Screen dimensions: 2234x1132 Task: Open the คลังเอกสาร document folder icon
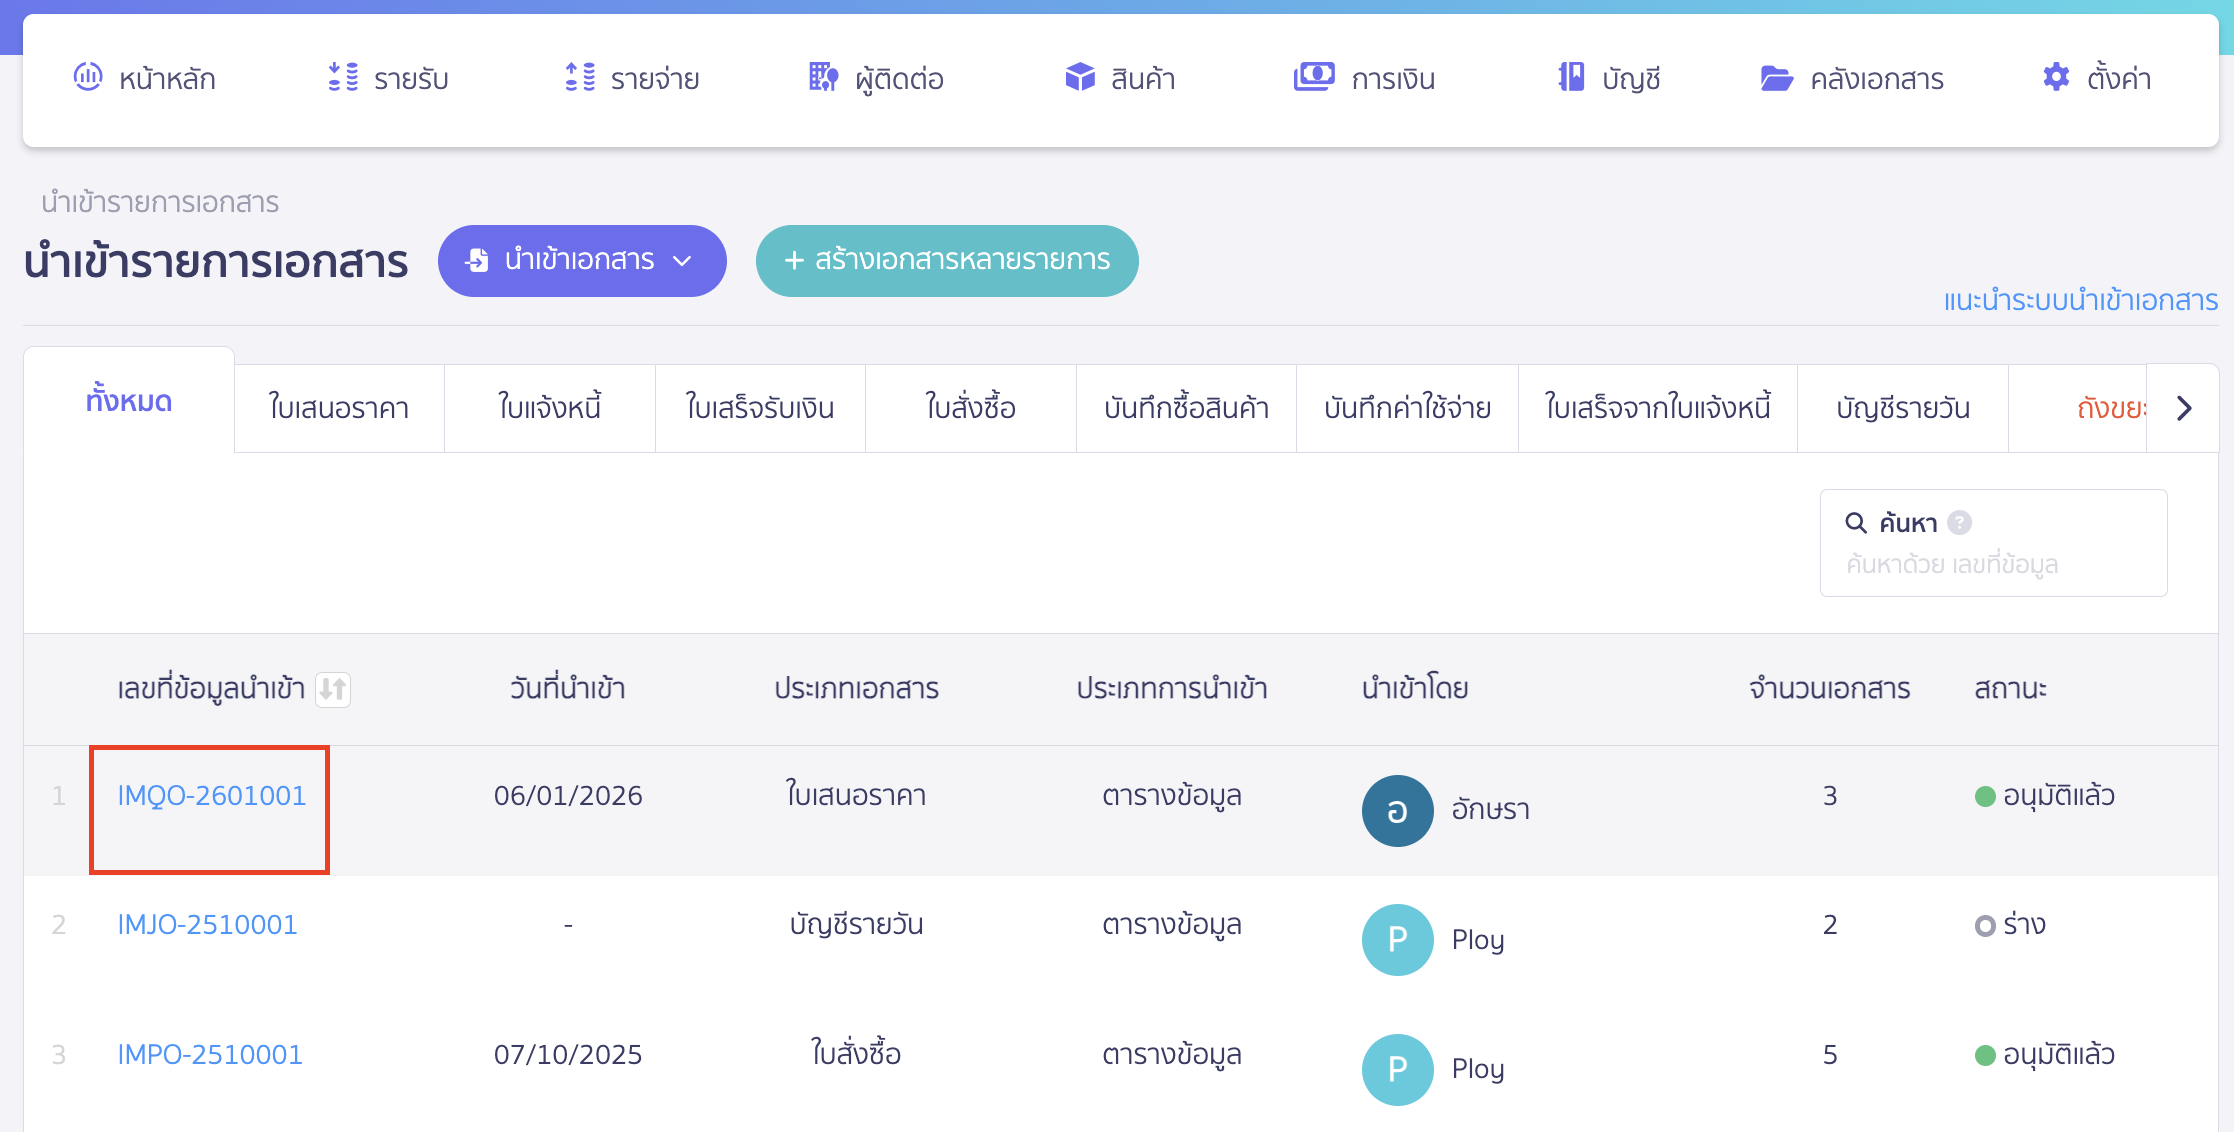click(x=1775, y=77)
